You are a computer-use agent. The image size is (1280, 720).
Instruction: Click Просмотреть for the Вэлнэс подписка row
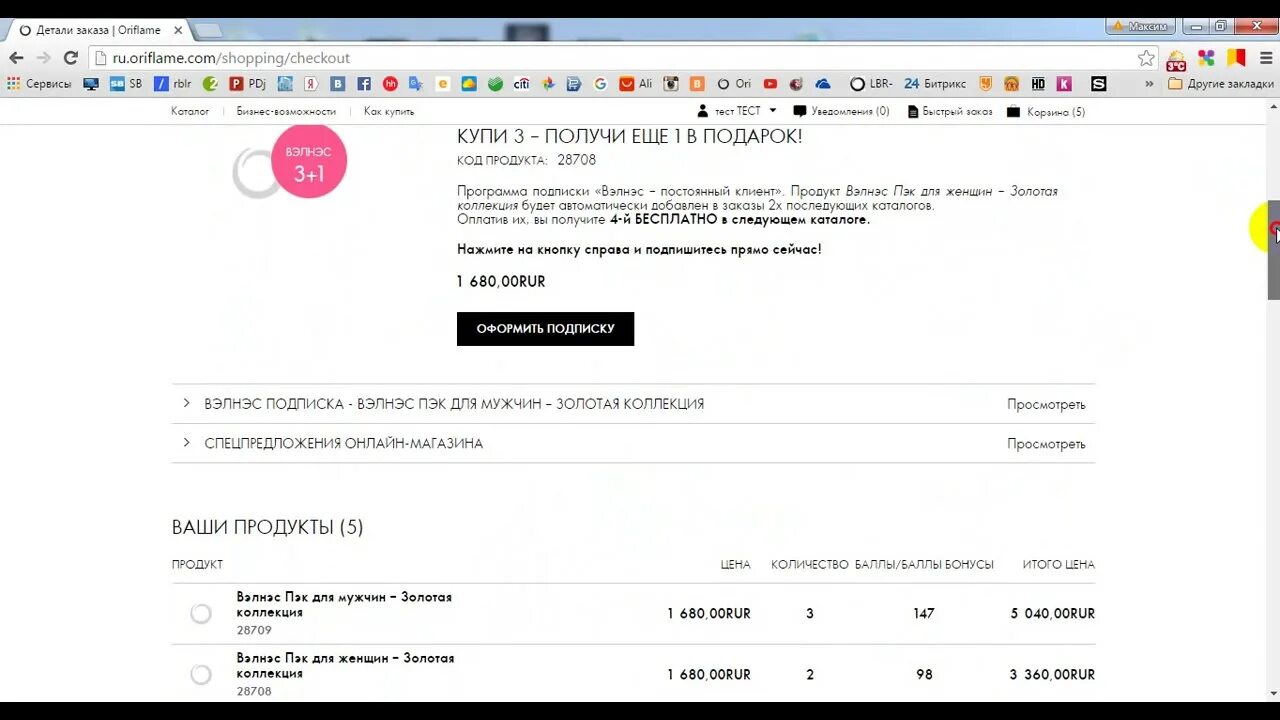1046,405
